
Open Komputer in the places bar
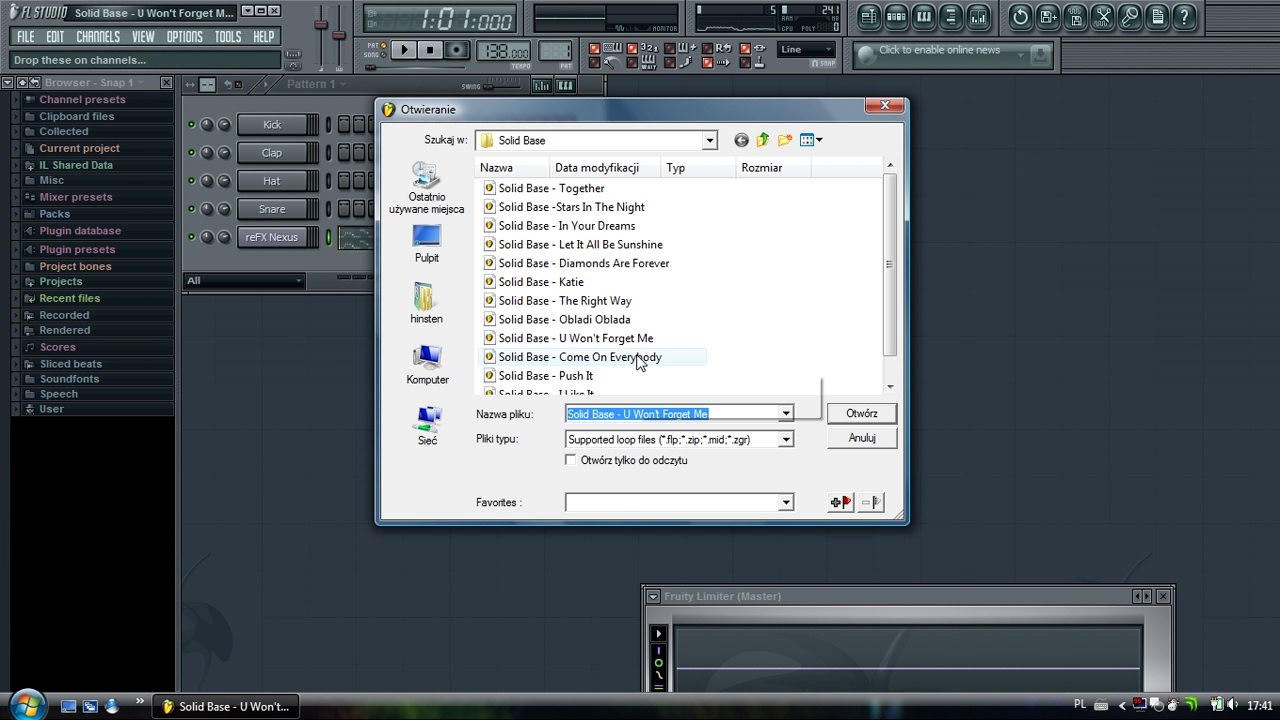427,365
